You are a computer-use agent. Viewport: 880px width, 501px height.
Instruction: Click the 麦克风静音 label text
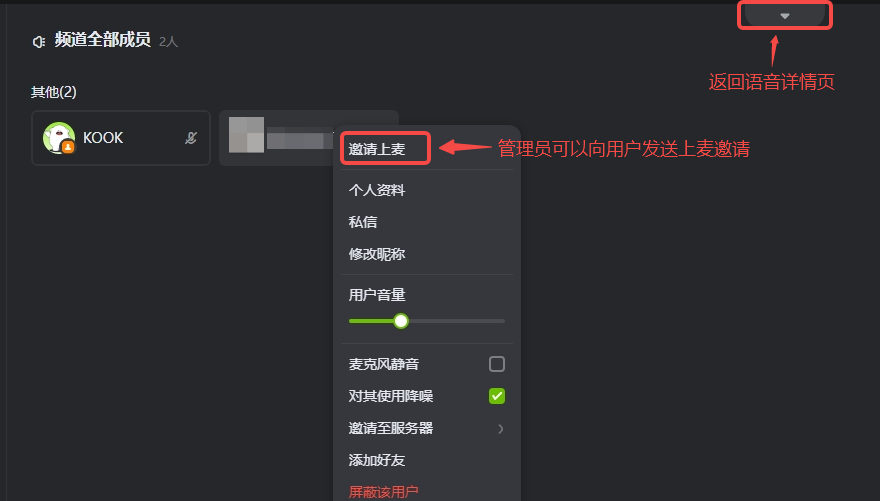383,364
